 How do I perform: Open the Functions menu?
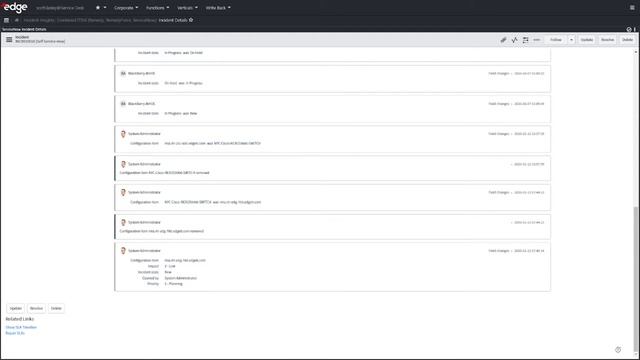(x=158, y=7)
